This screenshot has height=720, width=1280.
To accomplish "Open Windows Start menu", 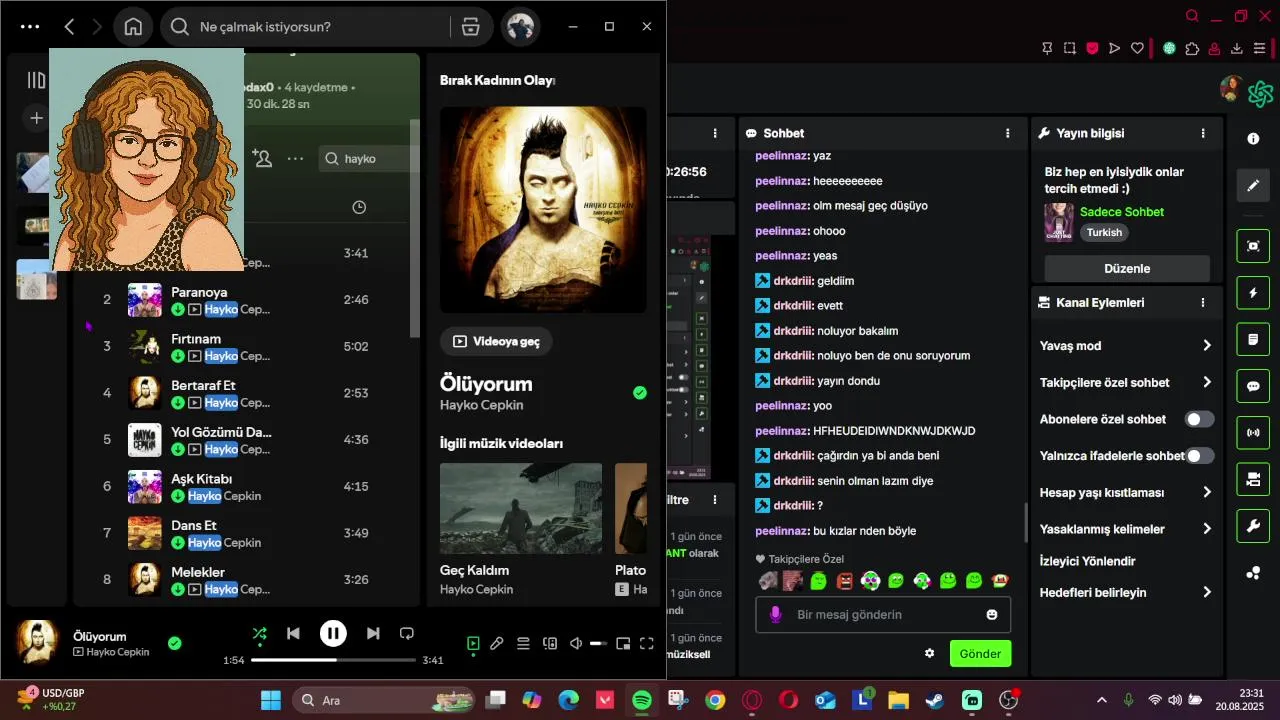I will pyautogui.click(x=271, y=700).
